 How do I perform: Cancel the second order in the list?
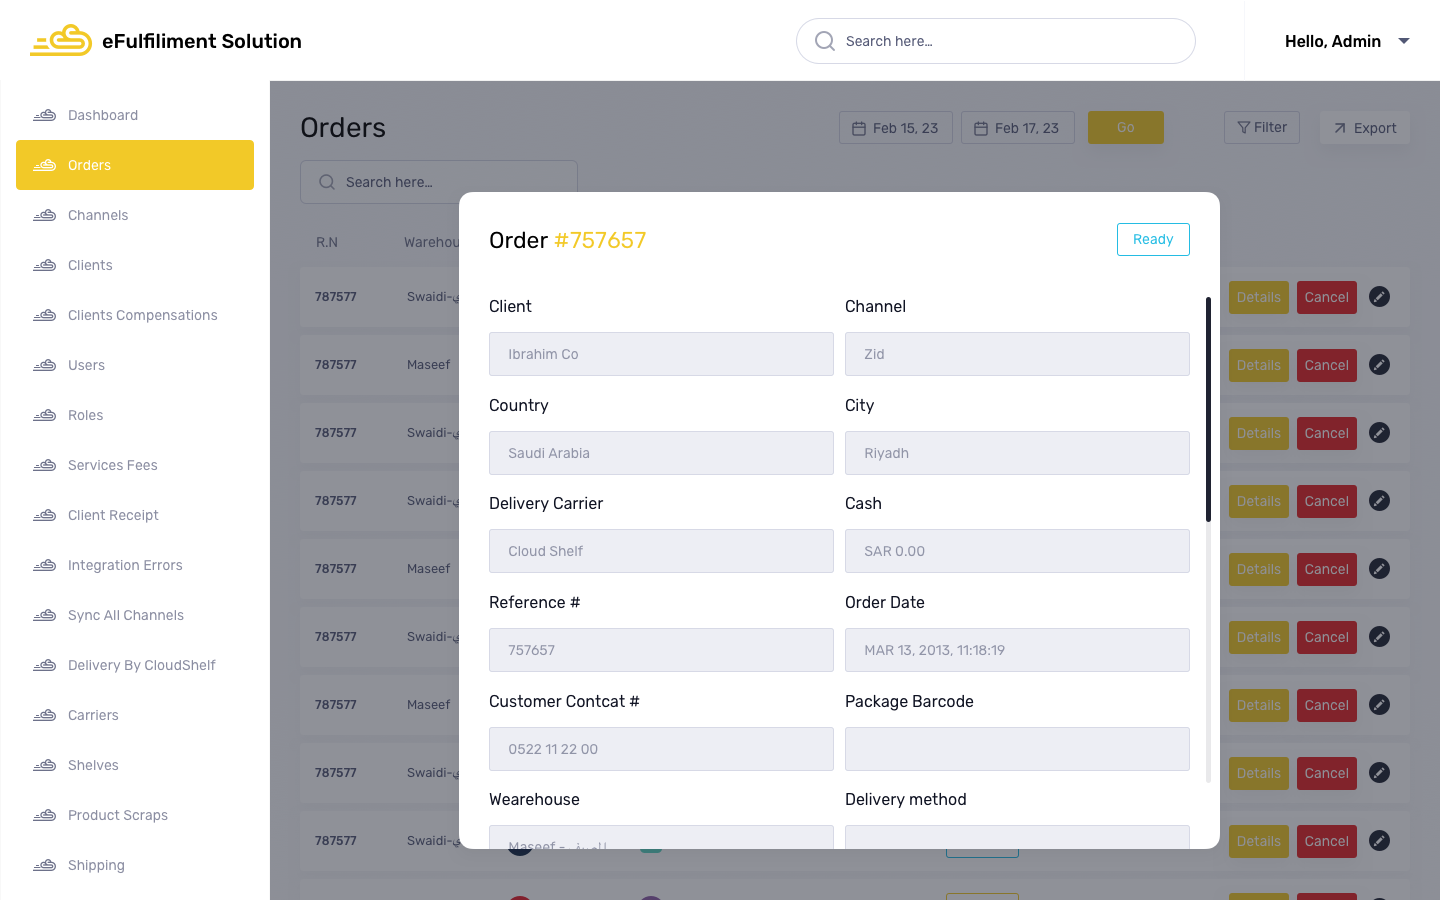[x=1326, y=365]
